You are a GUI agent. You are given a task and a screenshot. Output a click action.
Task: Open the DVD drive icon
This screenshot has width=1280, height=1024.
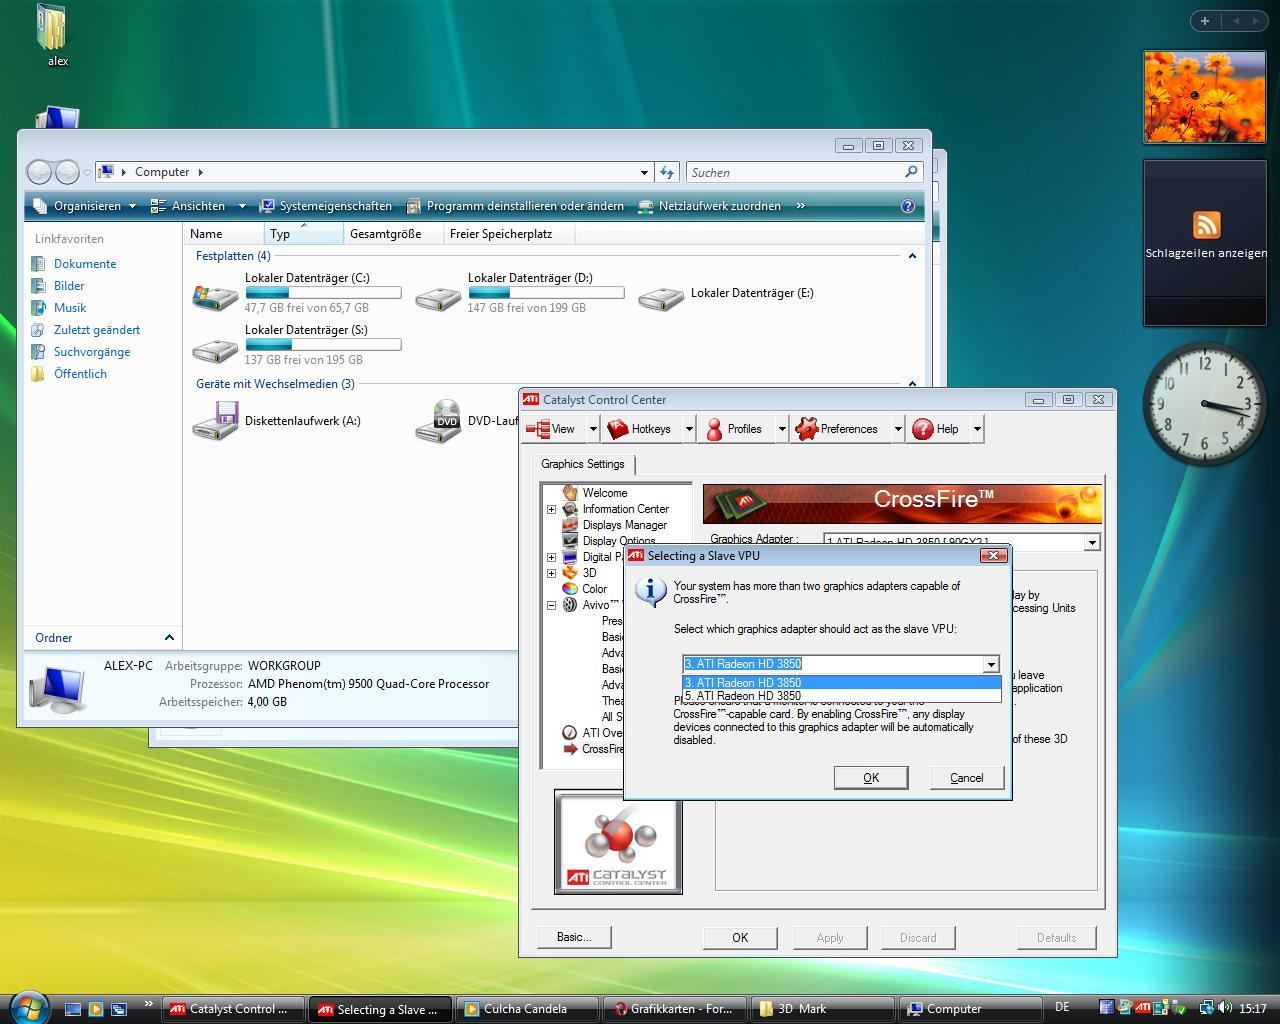[438, 421]
